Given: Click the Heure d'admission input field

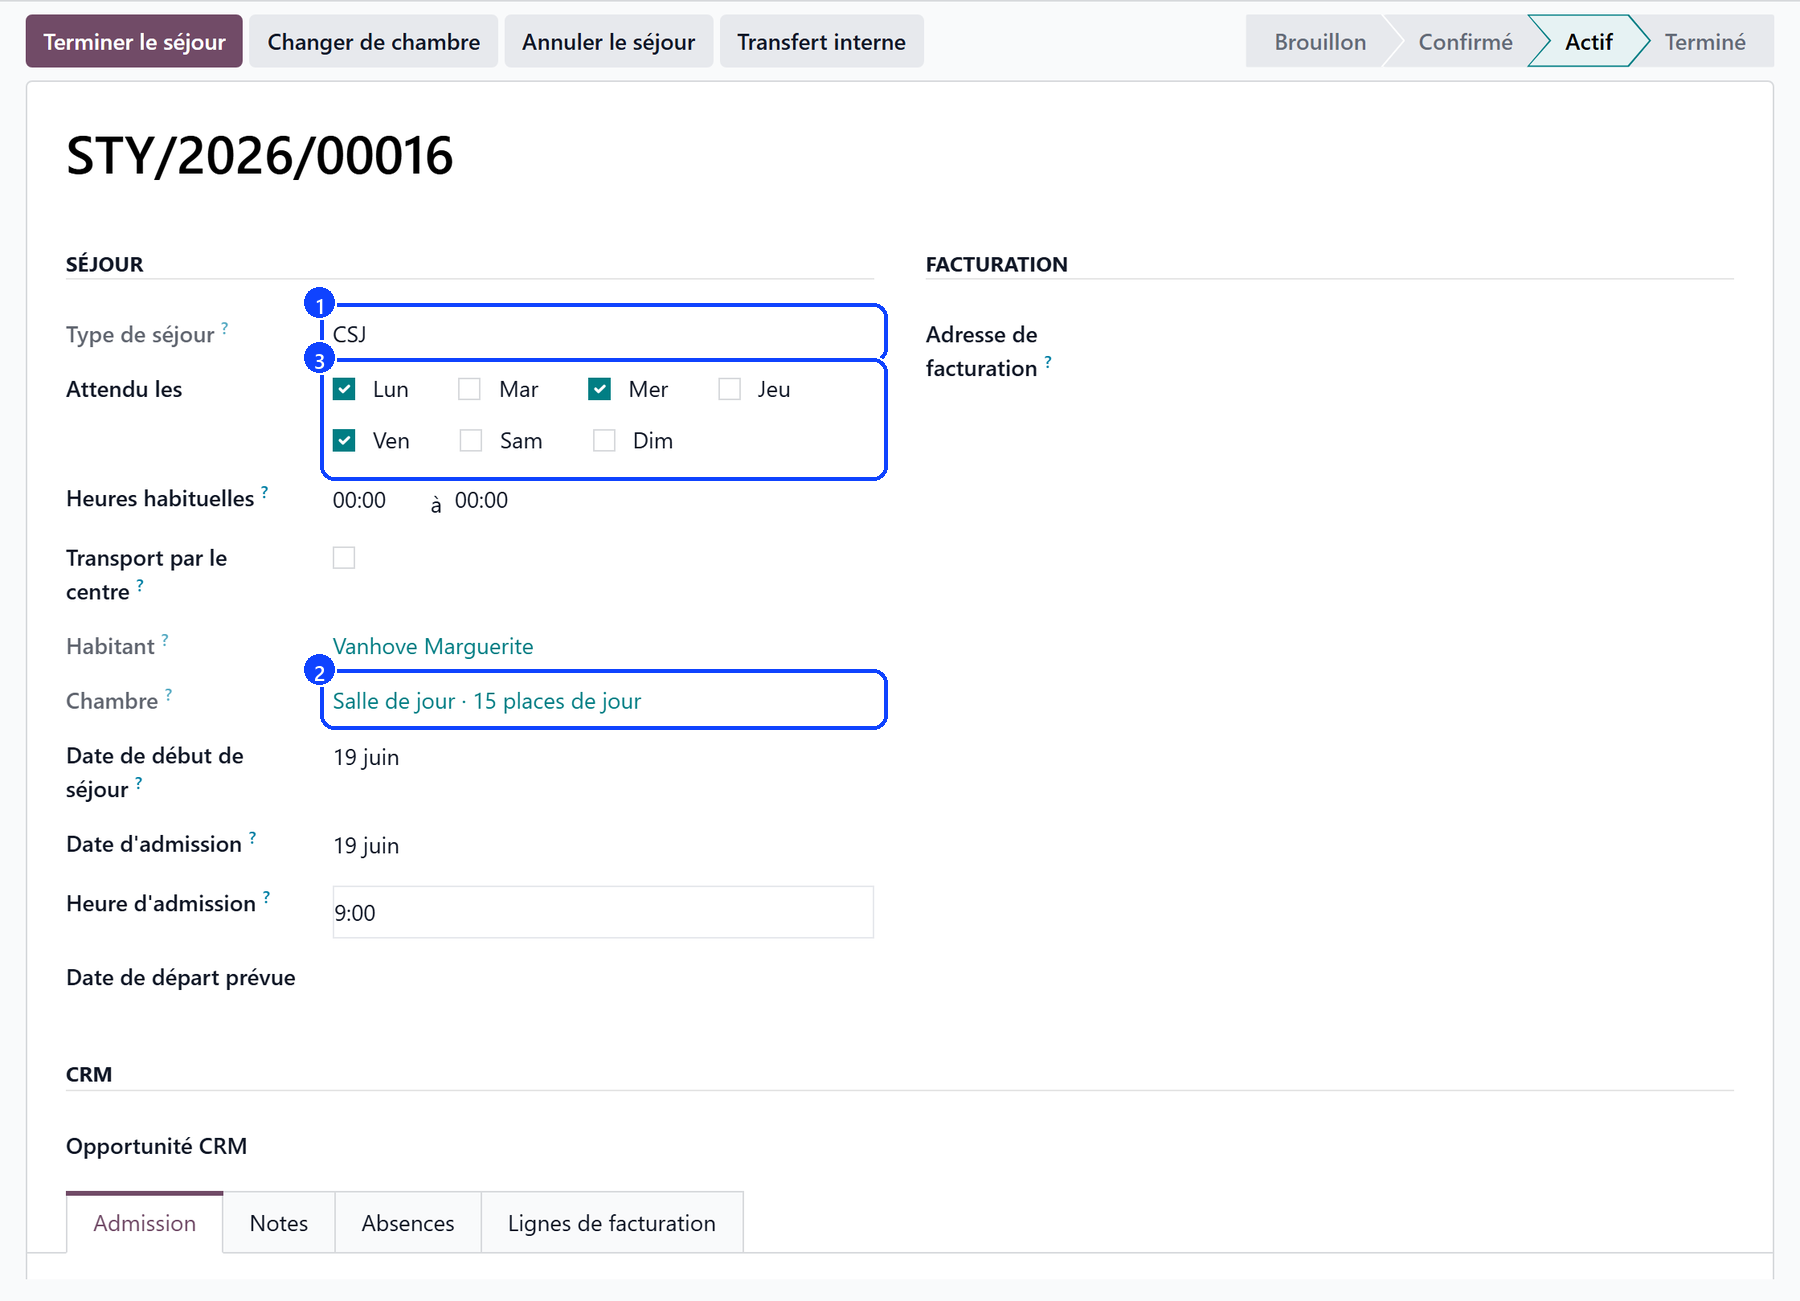Looking at the screenshot, I should click(603, 912).
